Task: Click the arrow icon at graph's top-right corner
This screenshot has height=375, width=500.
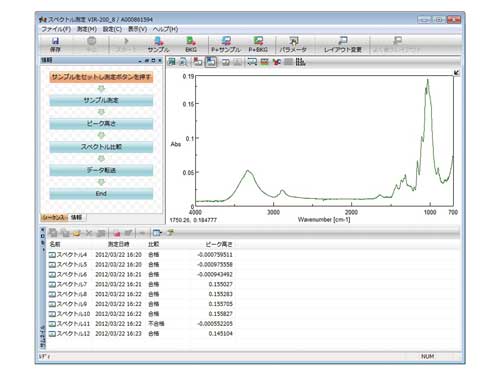Action: 456,72
